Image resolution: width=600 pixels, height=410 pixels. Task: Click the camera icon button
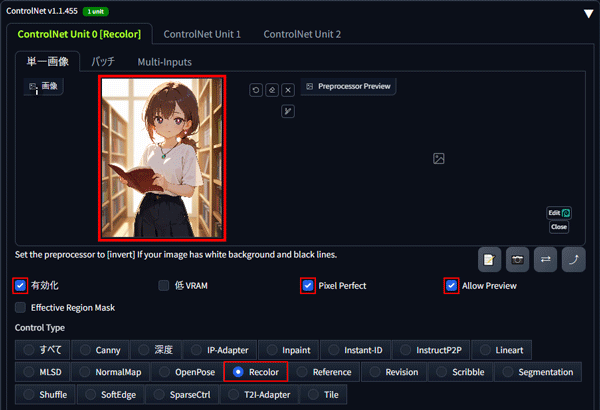point(517,260)
